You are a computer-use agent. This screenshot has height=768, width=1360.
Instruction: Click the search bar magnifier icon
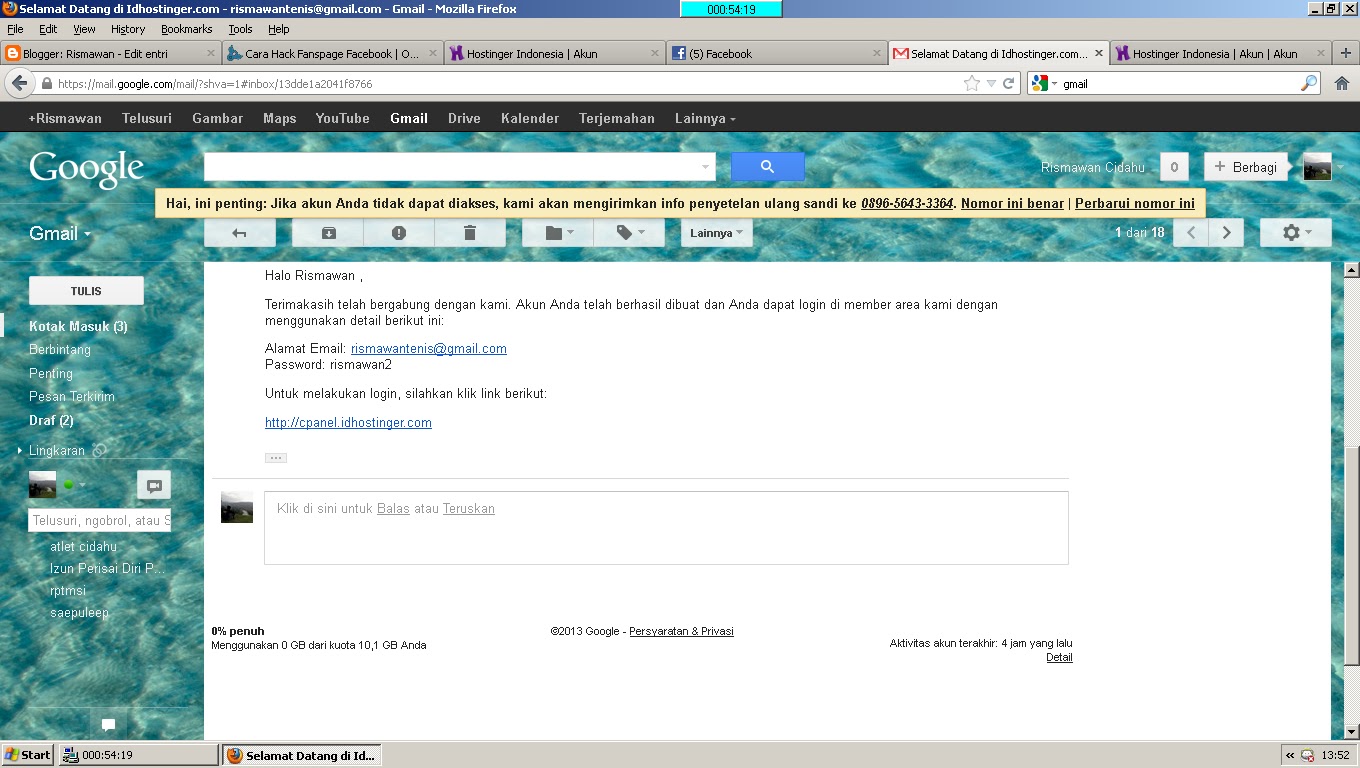coord(1308,84)
